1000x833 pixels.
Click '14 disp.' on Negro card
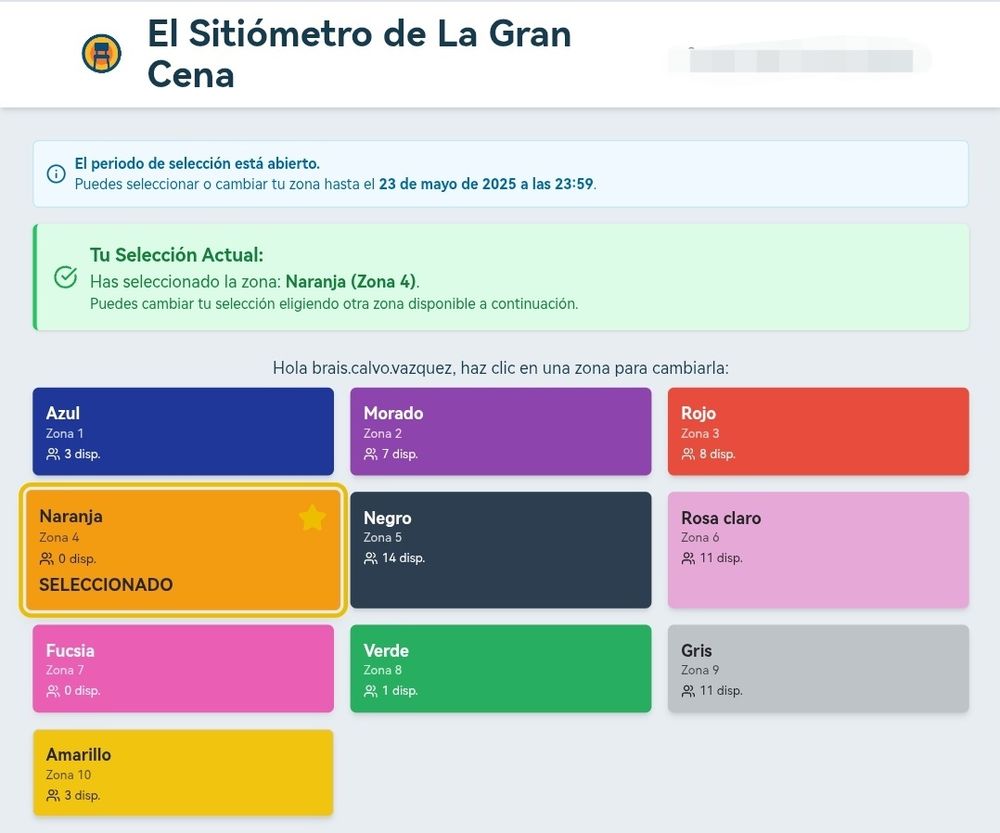tap(403, 558)
